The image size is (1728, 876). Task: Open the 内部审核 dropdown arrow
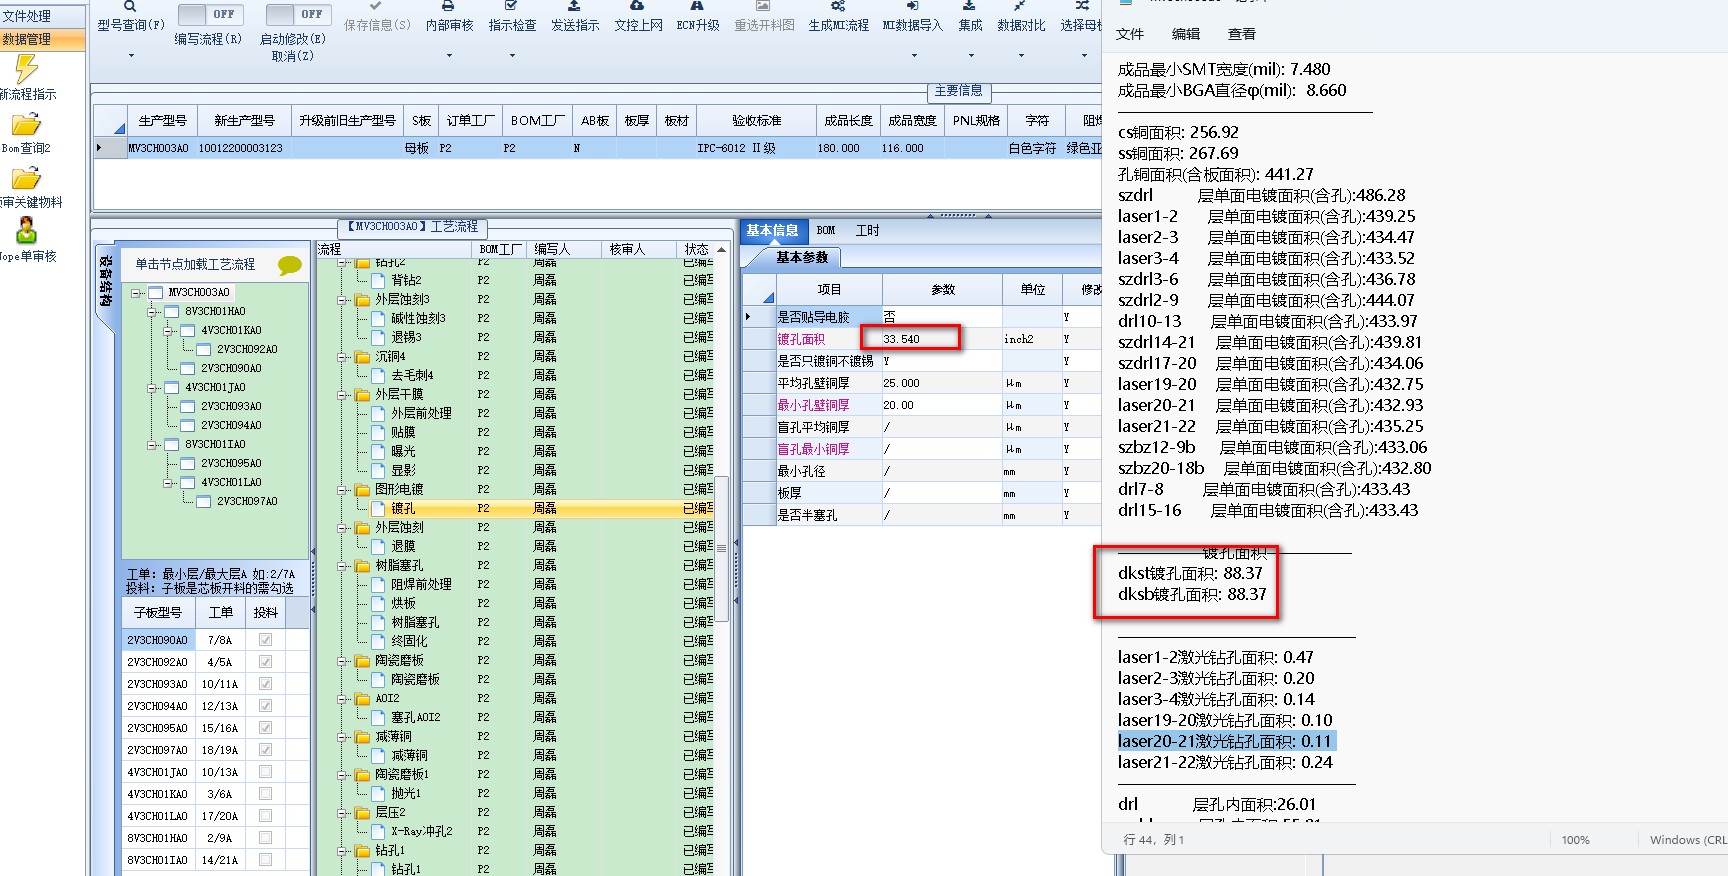pyautogui.click(x=449, y=56)
